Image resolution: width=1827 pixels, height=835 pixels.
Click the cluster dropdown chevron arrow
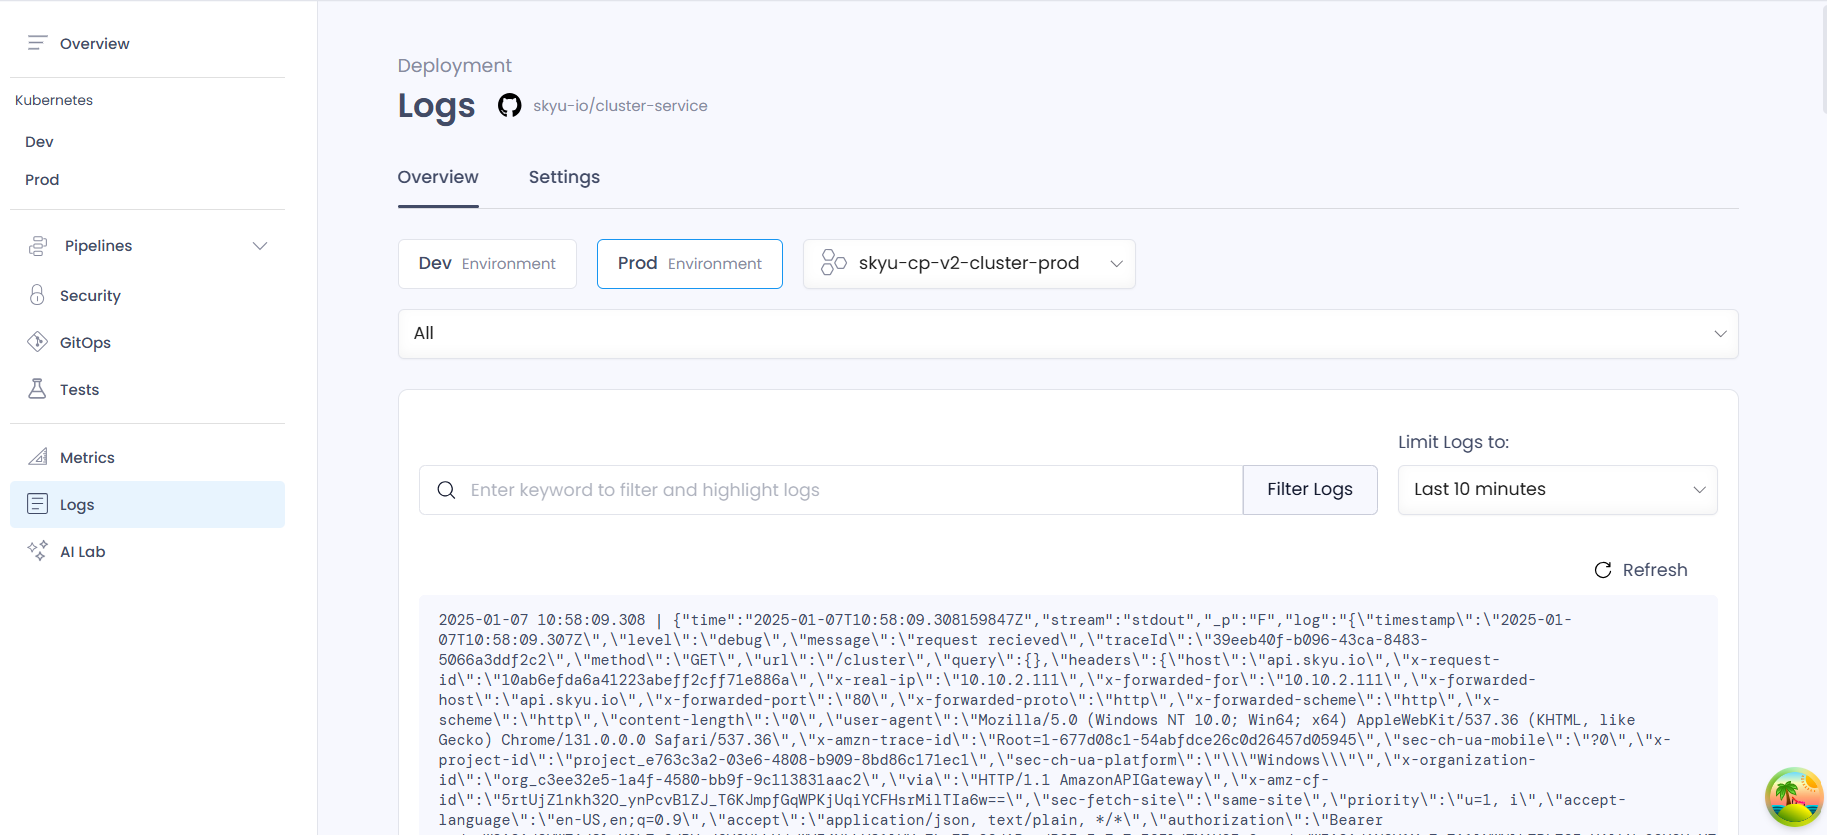[x=1117, y=264]
